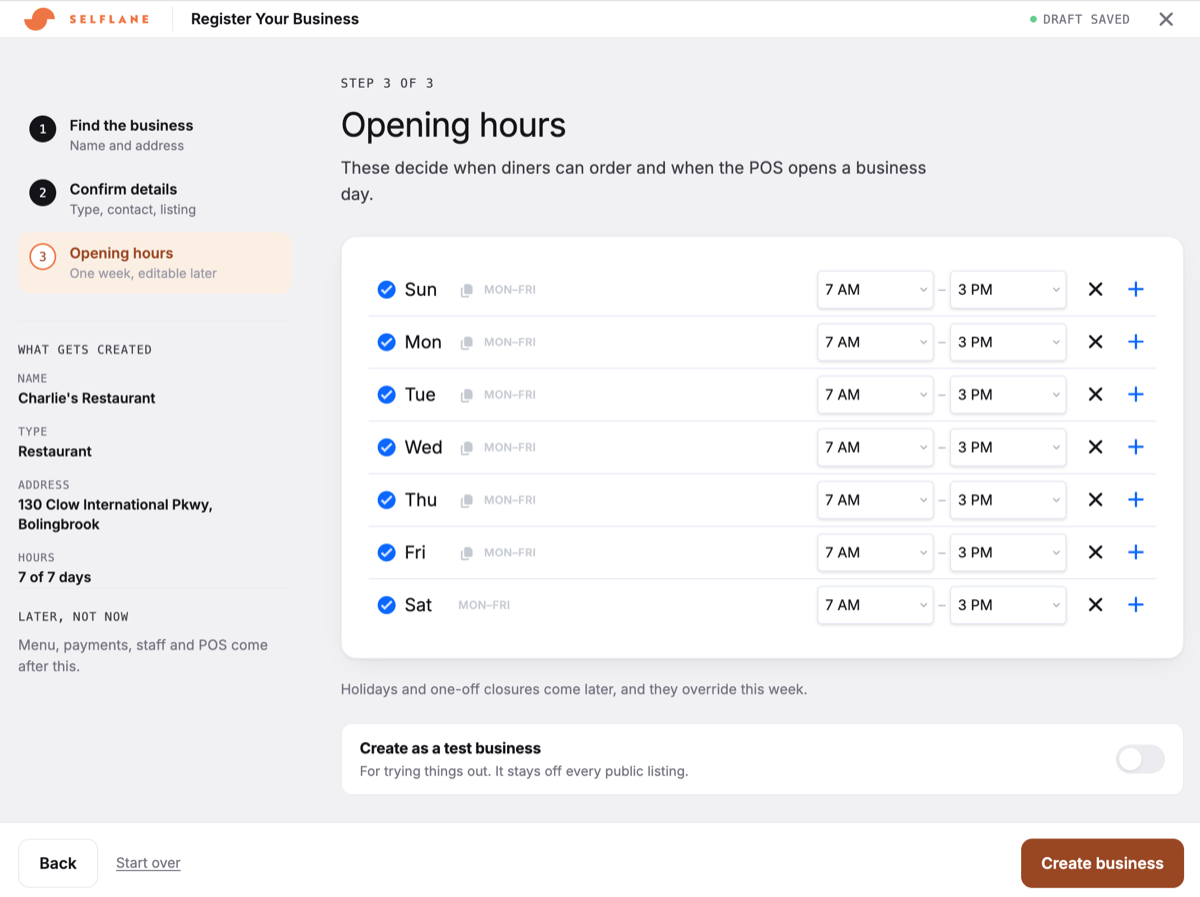Click the Selflane logo icon
The width and height of the screenshot is (1200, 897).
[39, 19]
